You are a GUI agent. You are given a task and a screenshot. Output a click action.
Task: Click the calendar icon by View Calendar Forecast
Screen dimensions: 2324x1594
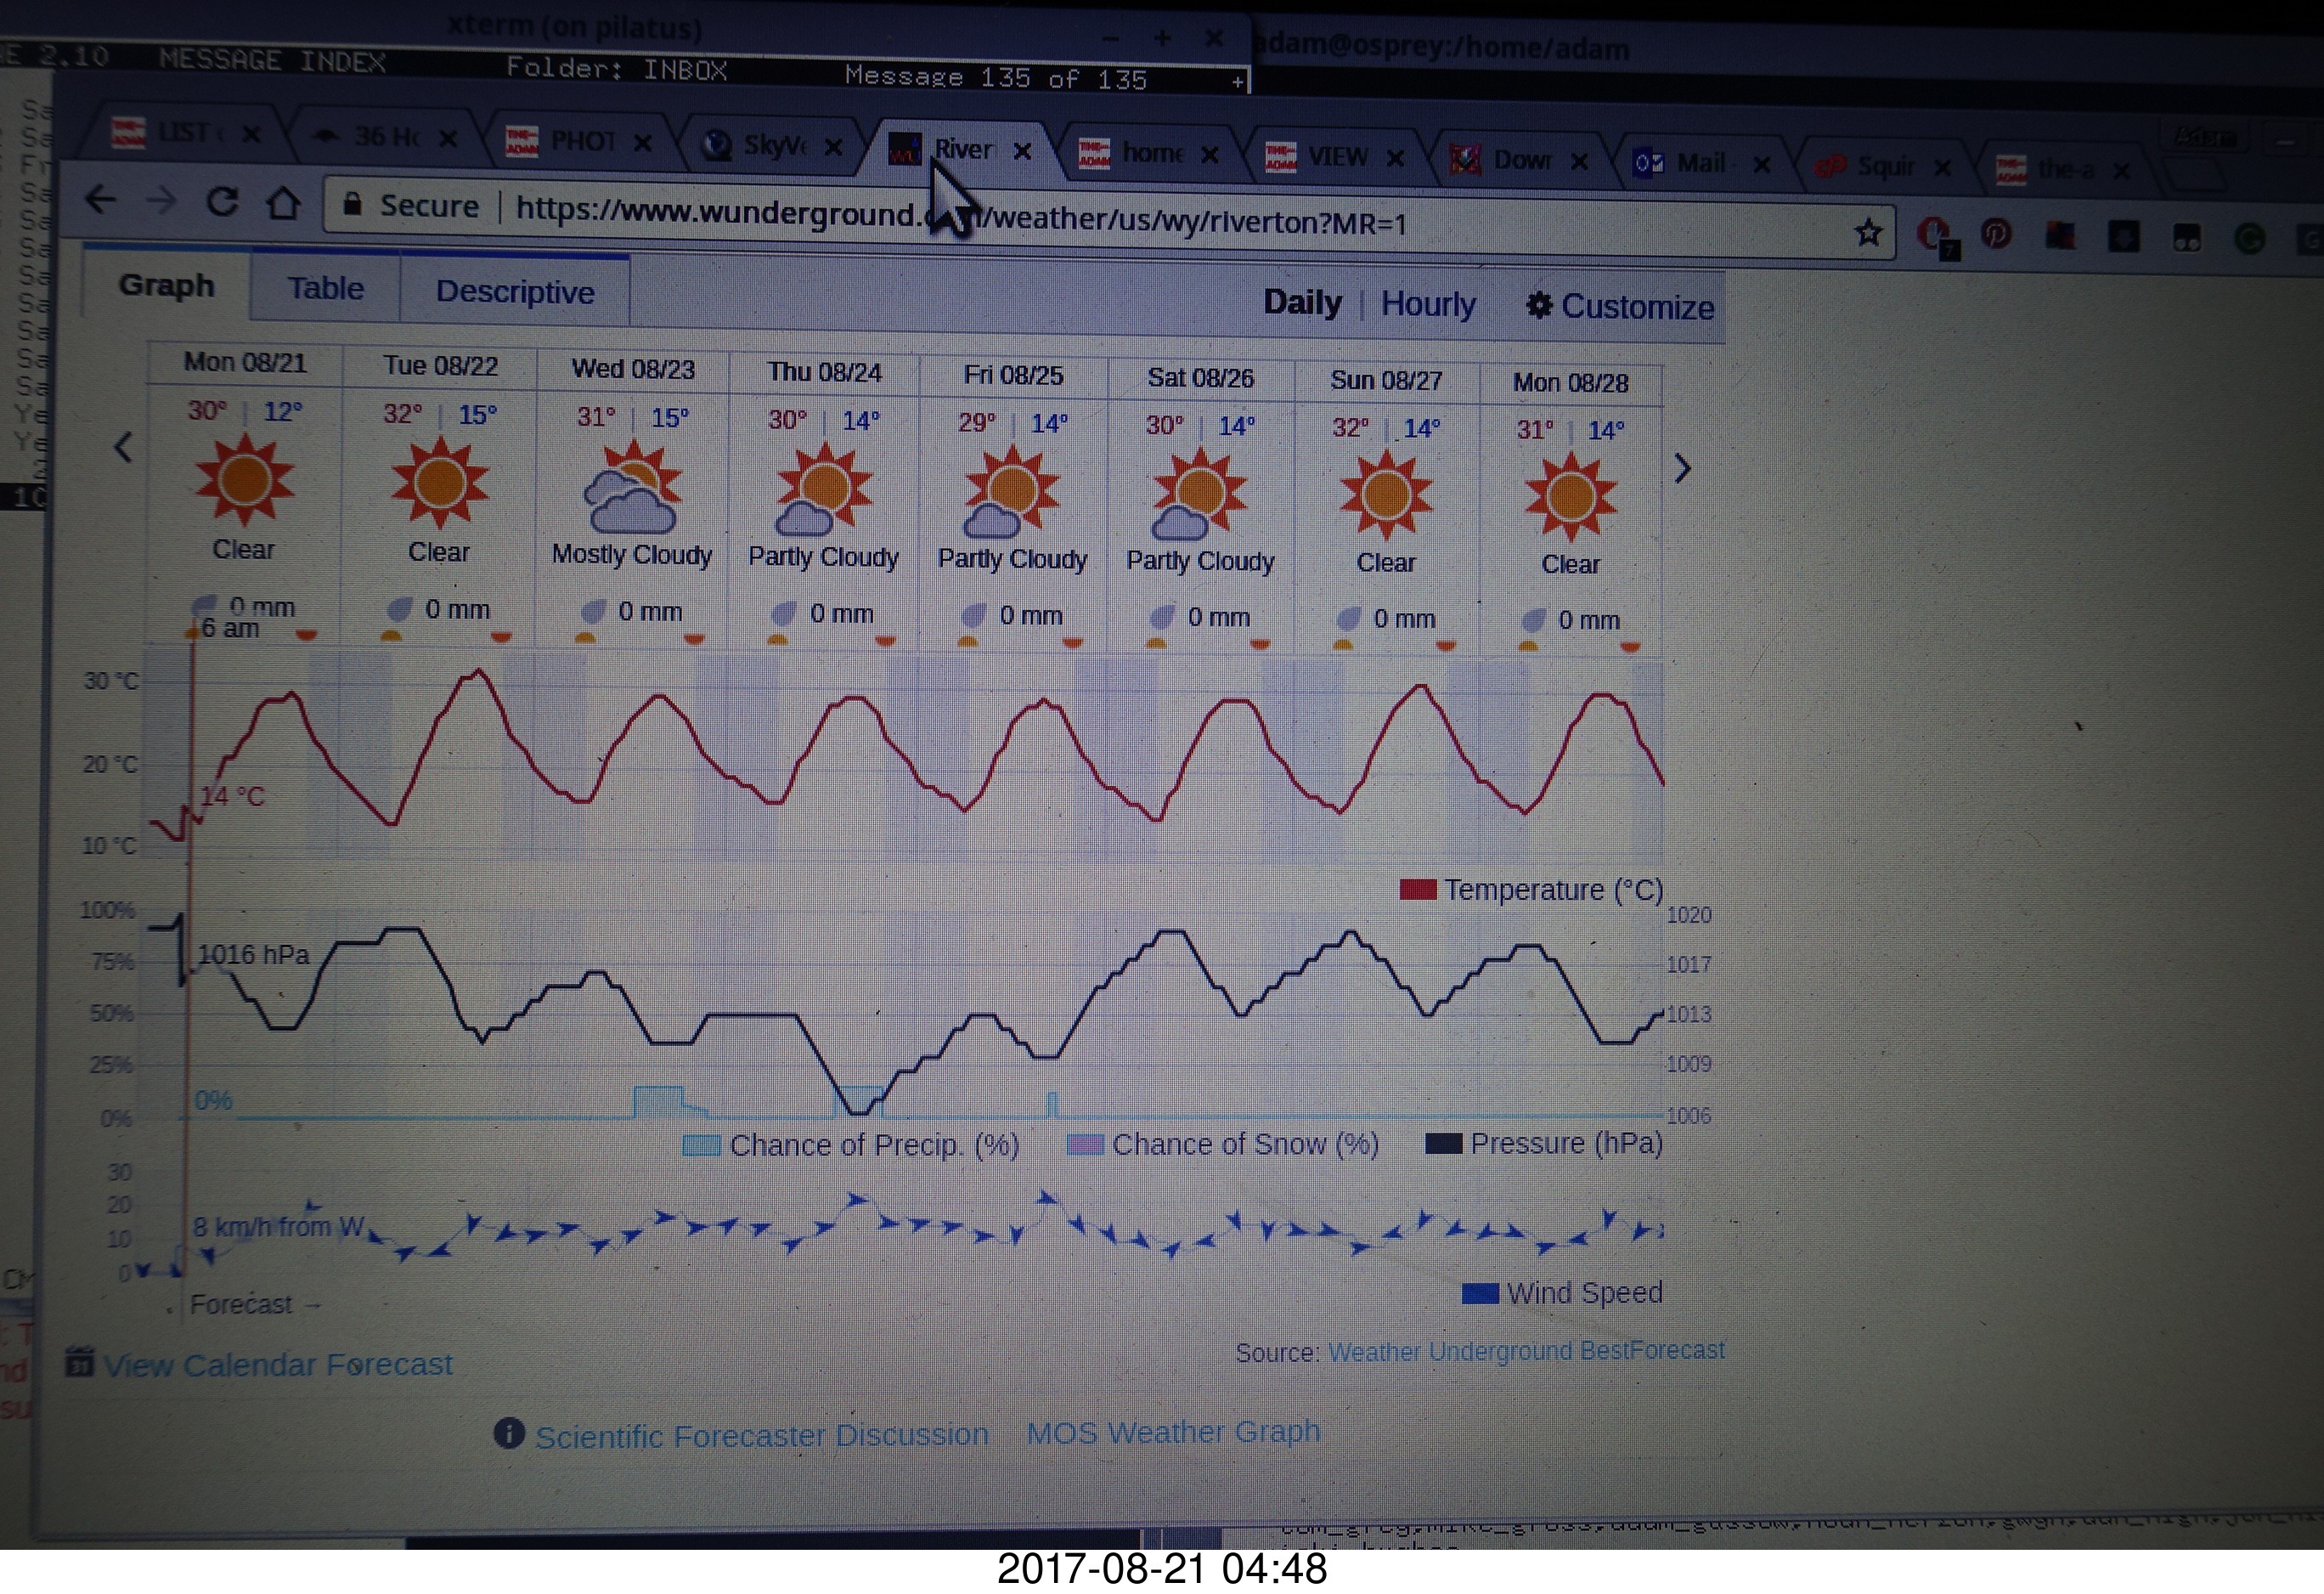[x=79, y=1361]
